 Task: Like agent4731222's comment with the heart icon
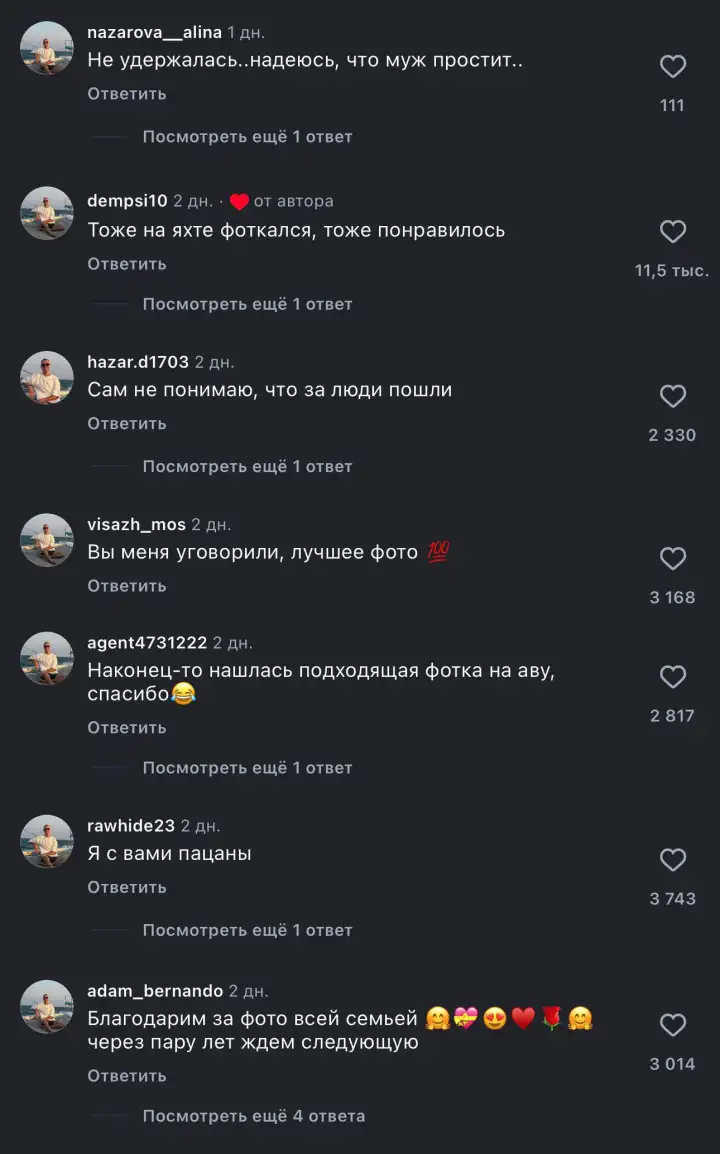click(673, 676)
